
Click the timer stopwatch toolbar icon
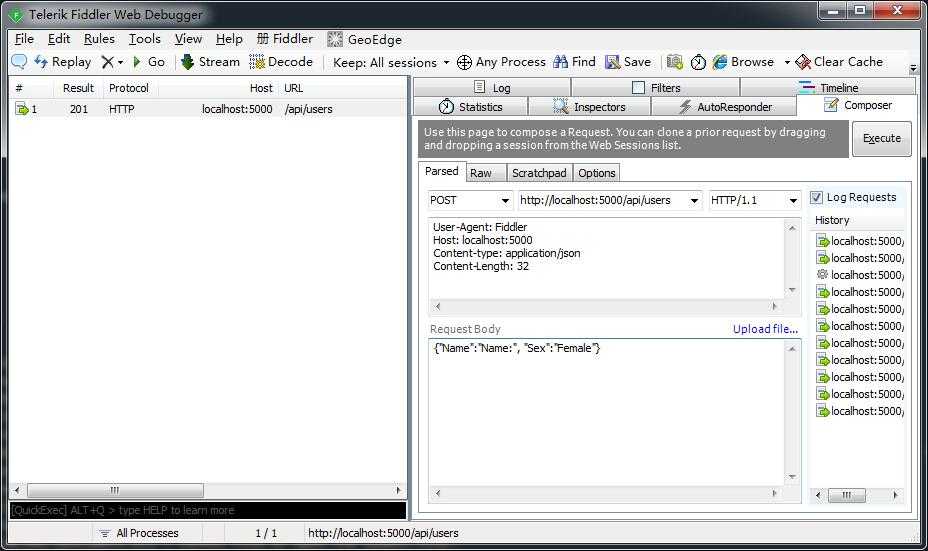coord(698,62)
